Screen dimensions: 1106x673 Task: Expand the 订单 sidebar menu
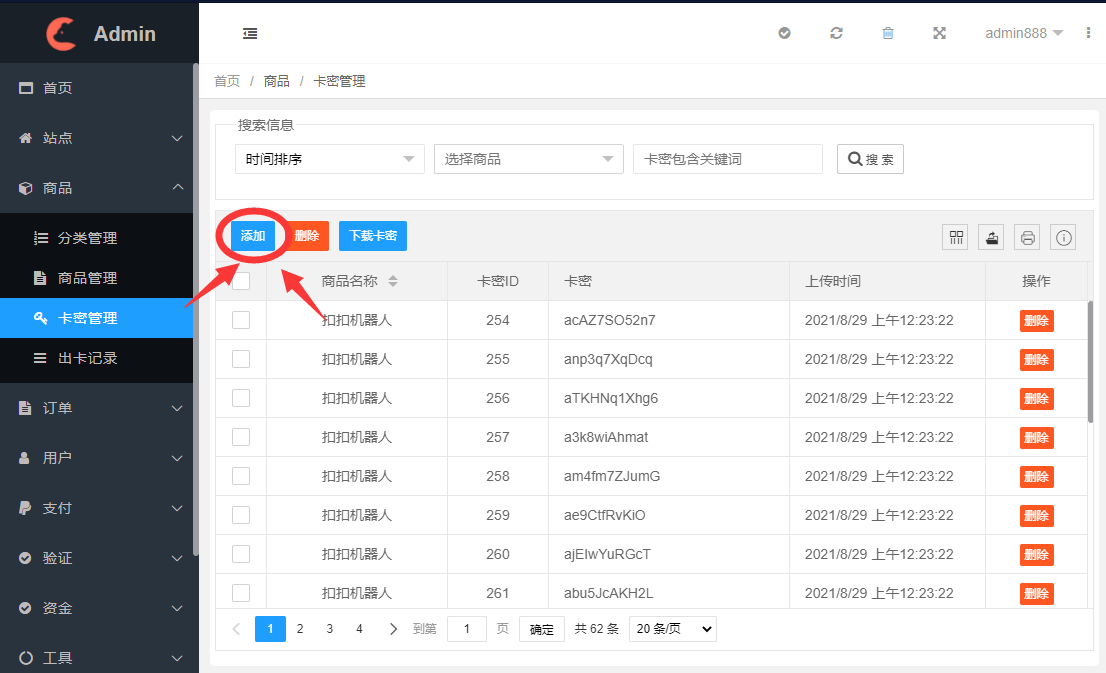pyautogui.click(x=97, y=408)
